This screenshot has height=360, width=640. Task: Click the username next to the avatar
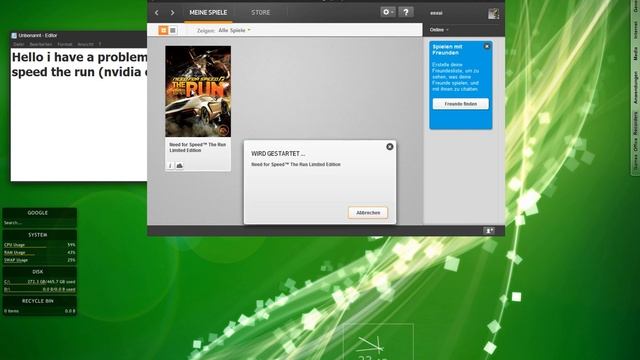436,13
